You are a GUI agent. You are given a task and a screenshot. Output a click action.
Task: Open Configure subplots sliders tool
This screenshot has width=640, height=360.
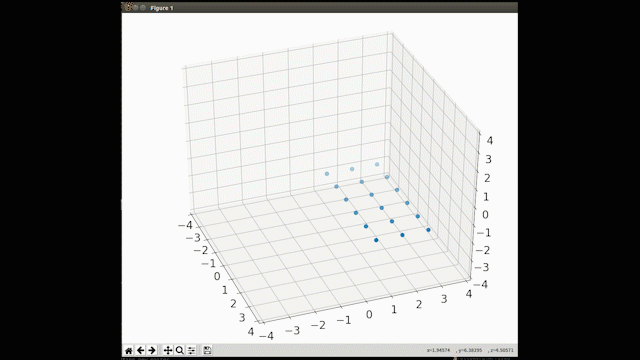191,350
